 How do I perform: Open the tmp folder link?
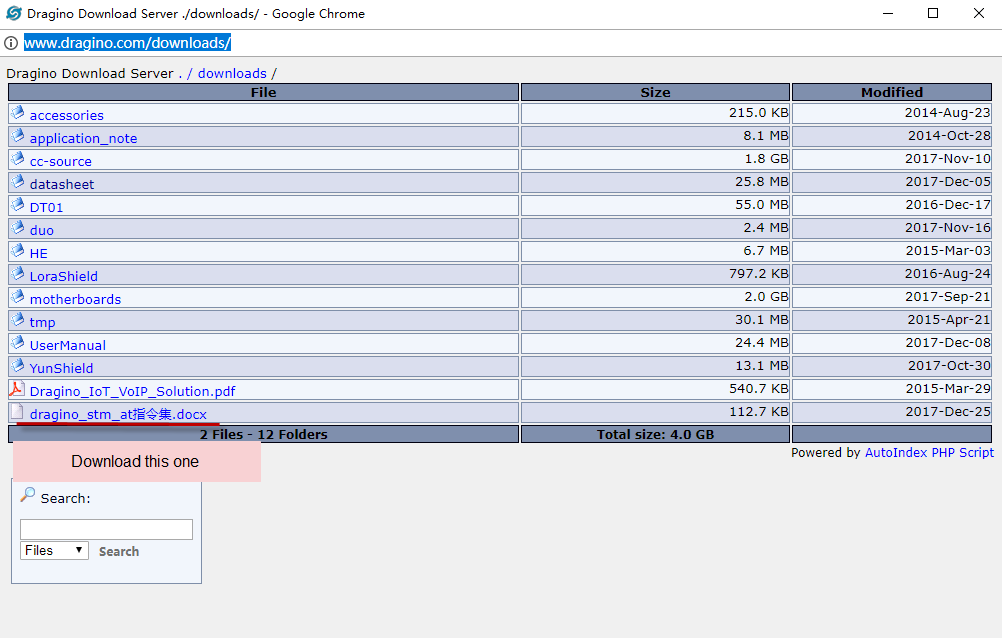point(42,323)
